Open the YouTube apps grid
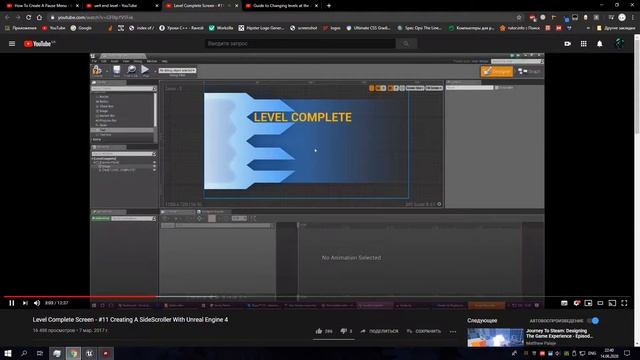 (584, 44)
